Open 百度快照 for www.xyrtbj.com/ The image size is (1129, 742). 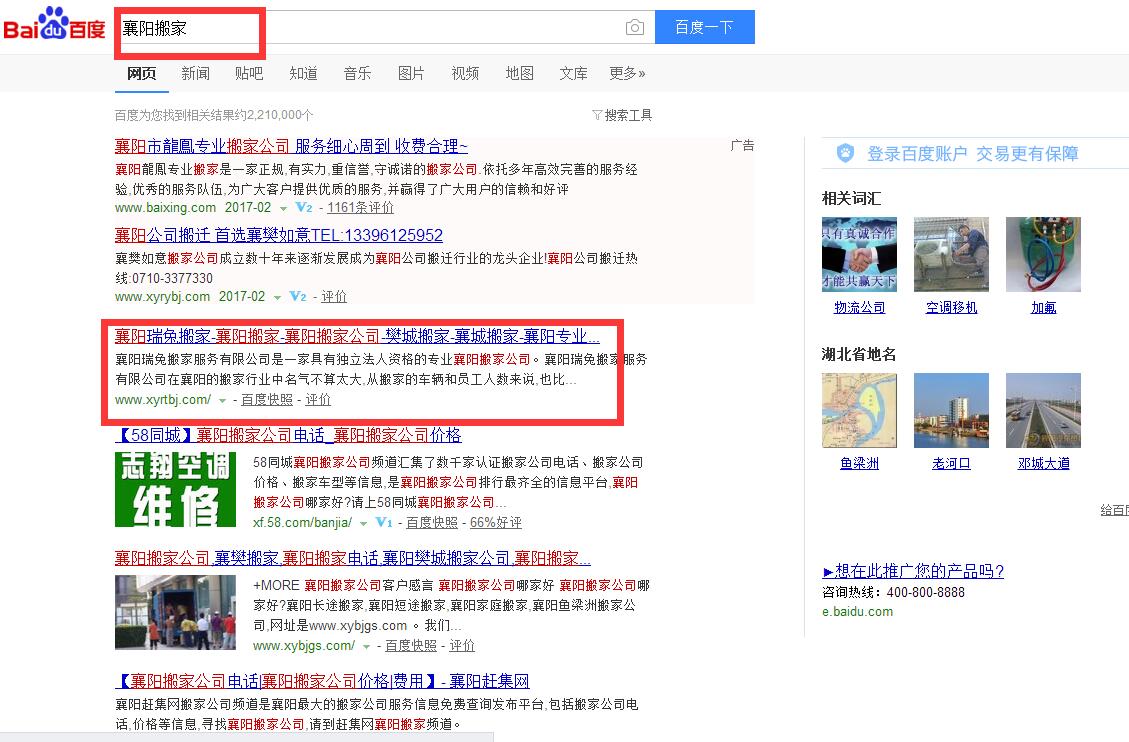pyautogui.click(x=266, y=400)
